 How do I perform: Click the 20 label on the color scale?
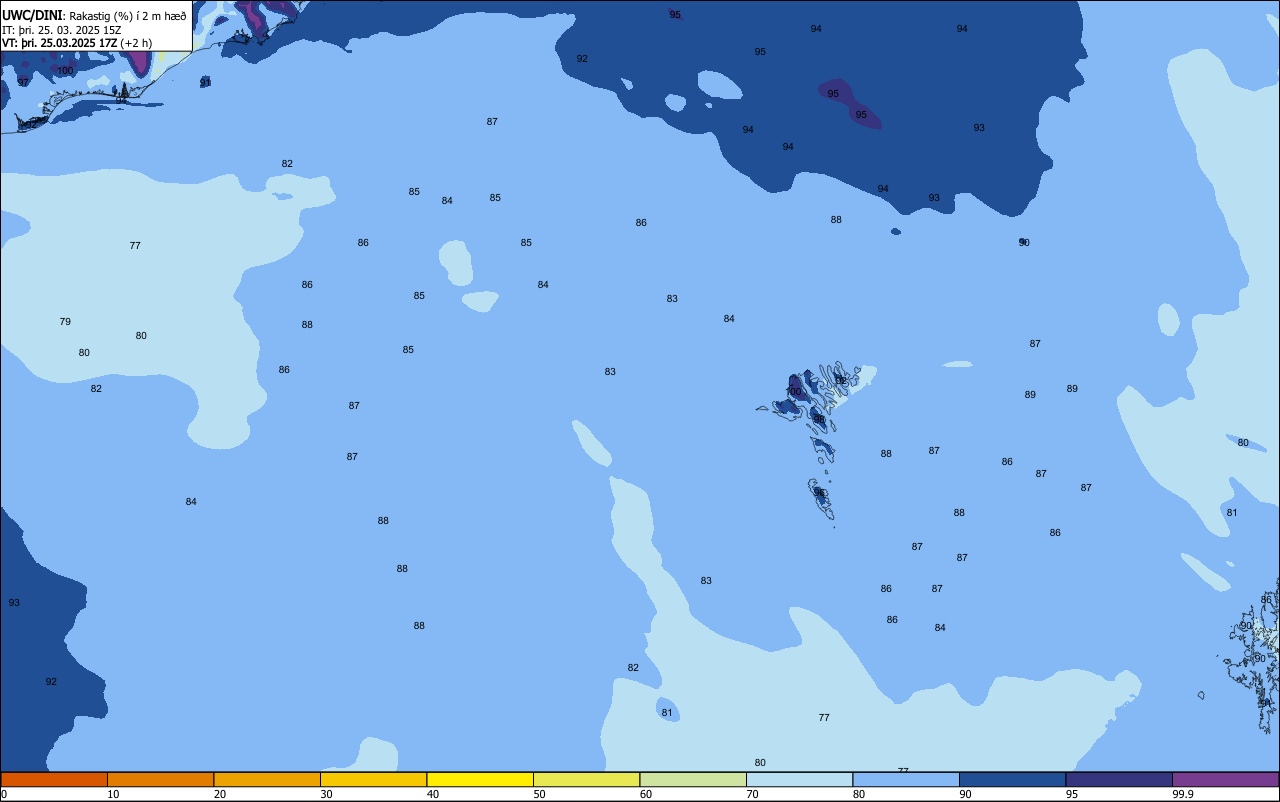click(220, 794)
